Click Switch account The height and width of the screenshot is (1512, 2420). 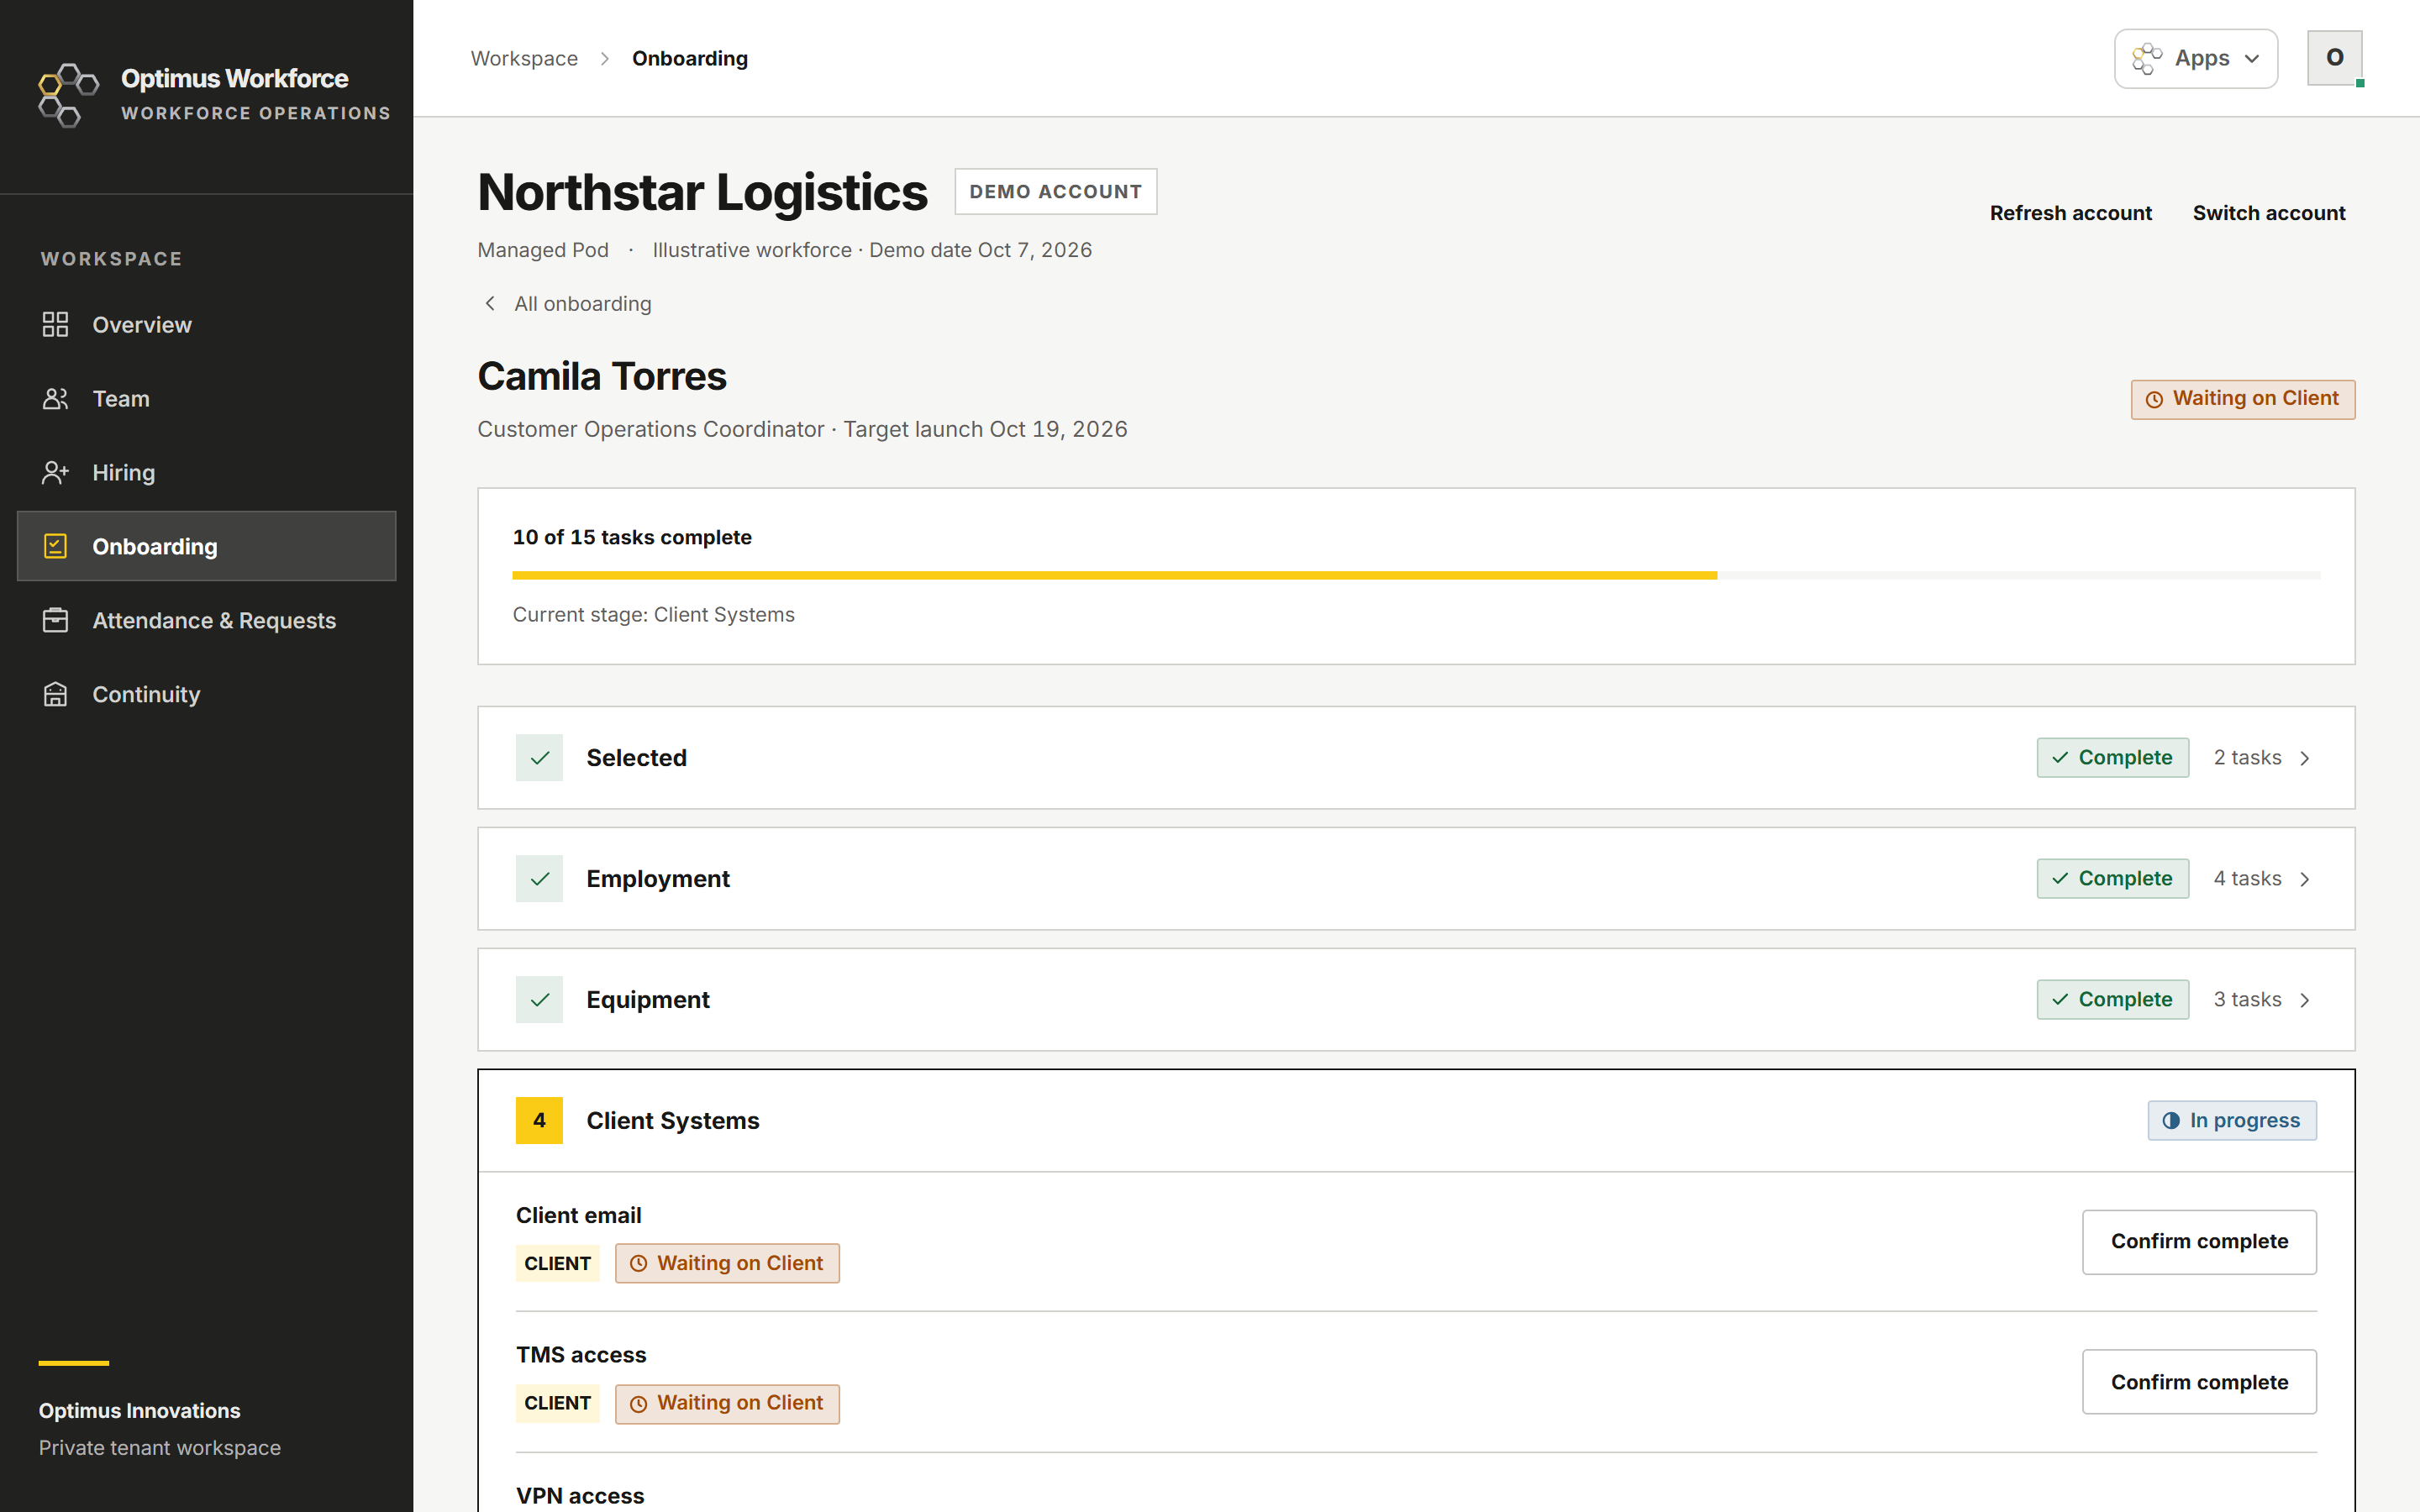[x=2268, y=213]
